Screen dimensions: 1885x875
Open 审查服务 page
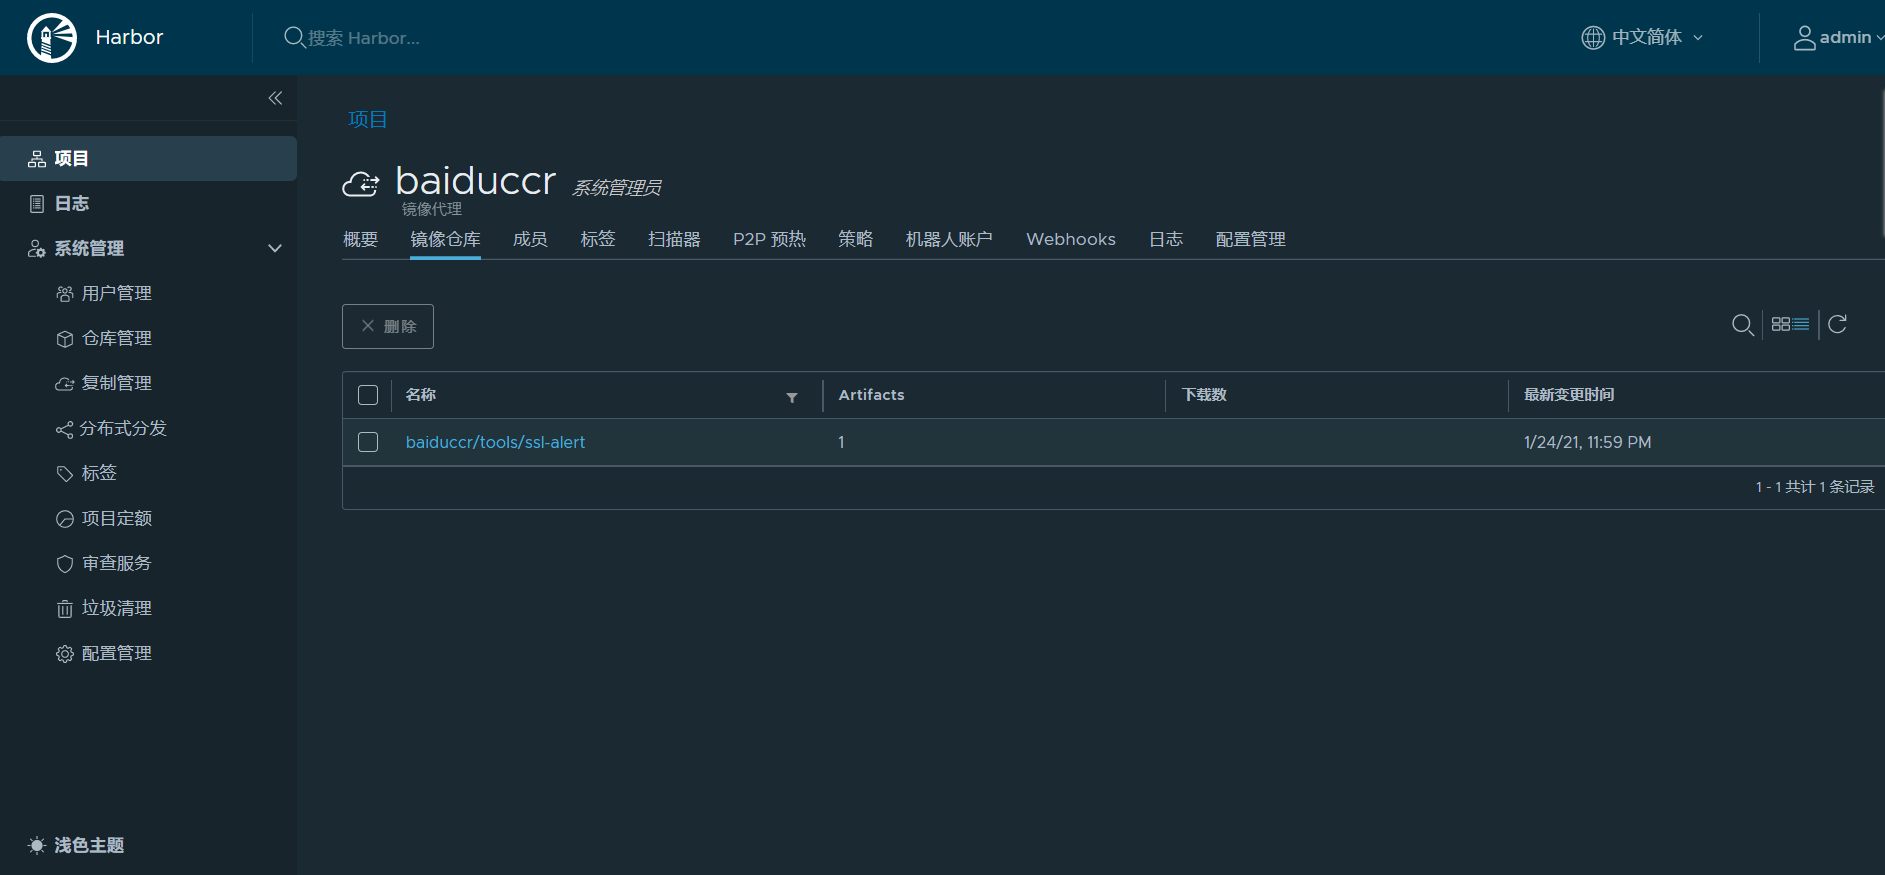click(116, 563)
